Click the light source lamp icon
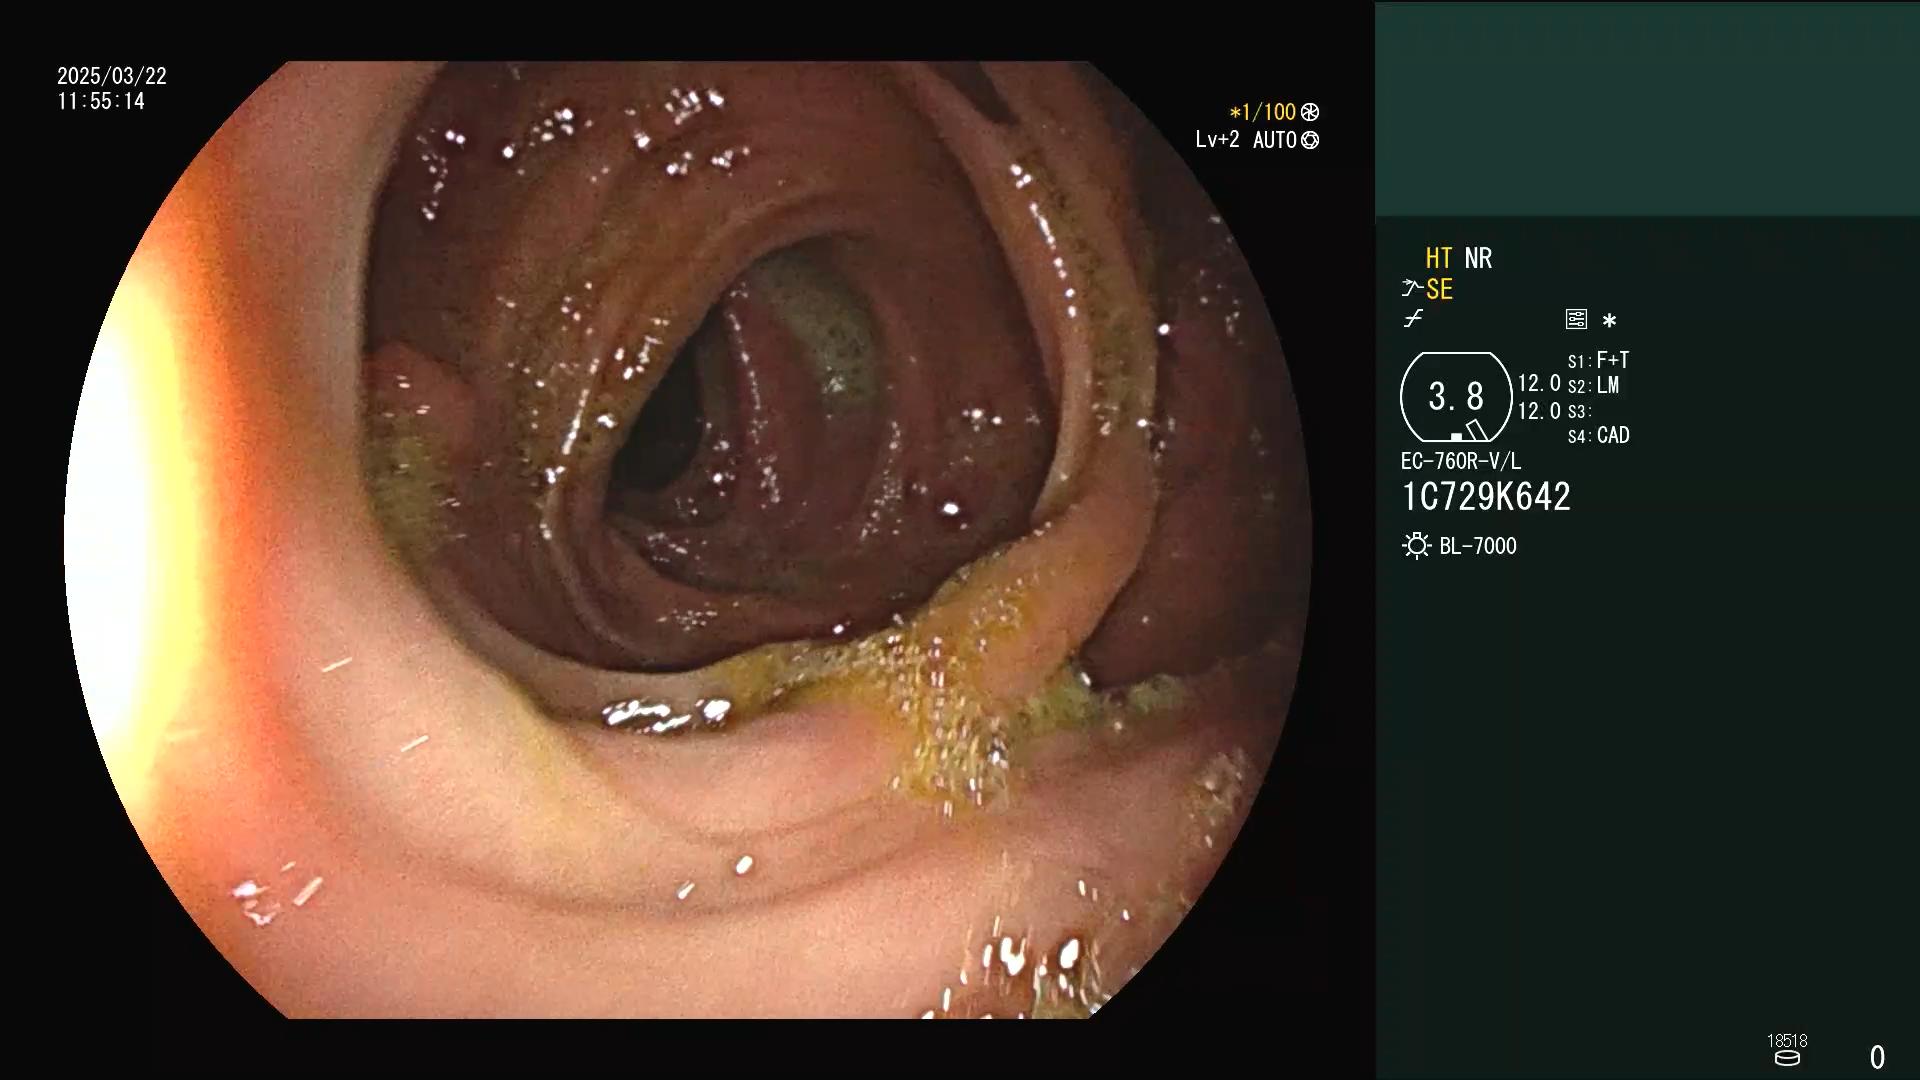This screenshot has height=1080, width=1920. tap(1416, 546)
